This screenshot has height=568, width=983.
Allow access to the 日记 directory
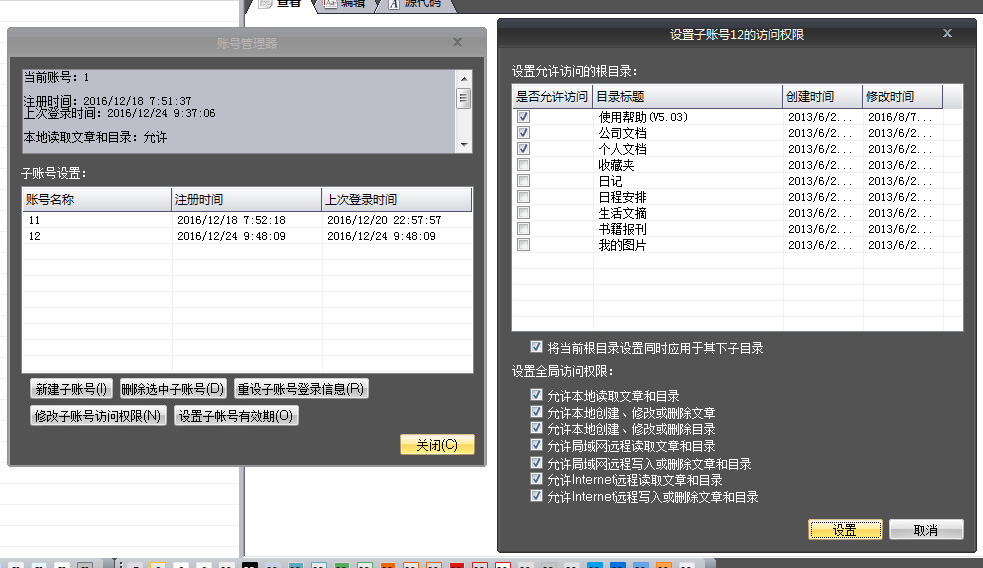[x=524, y=181]
